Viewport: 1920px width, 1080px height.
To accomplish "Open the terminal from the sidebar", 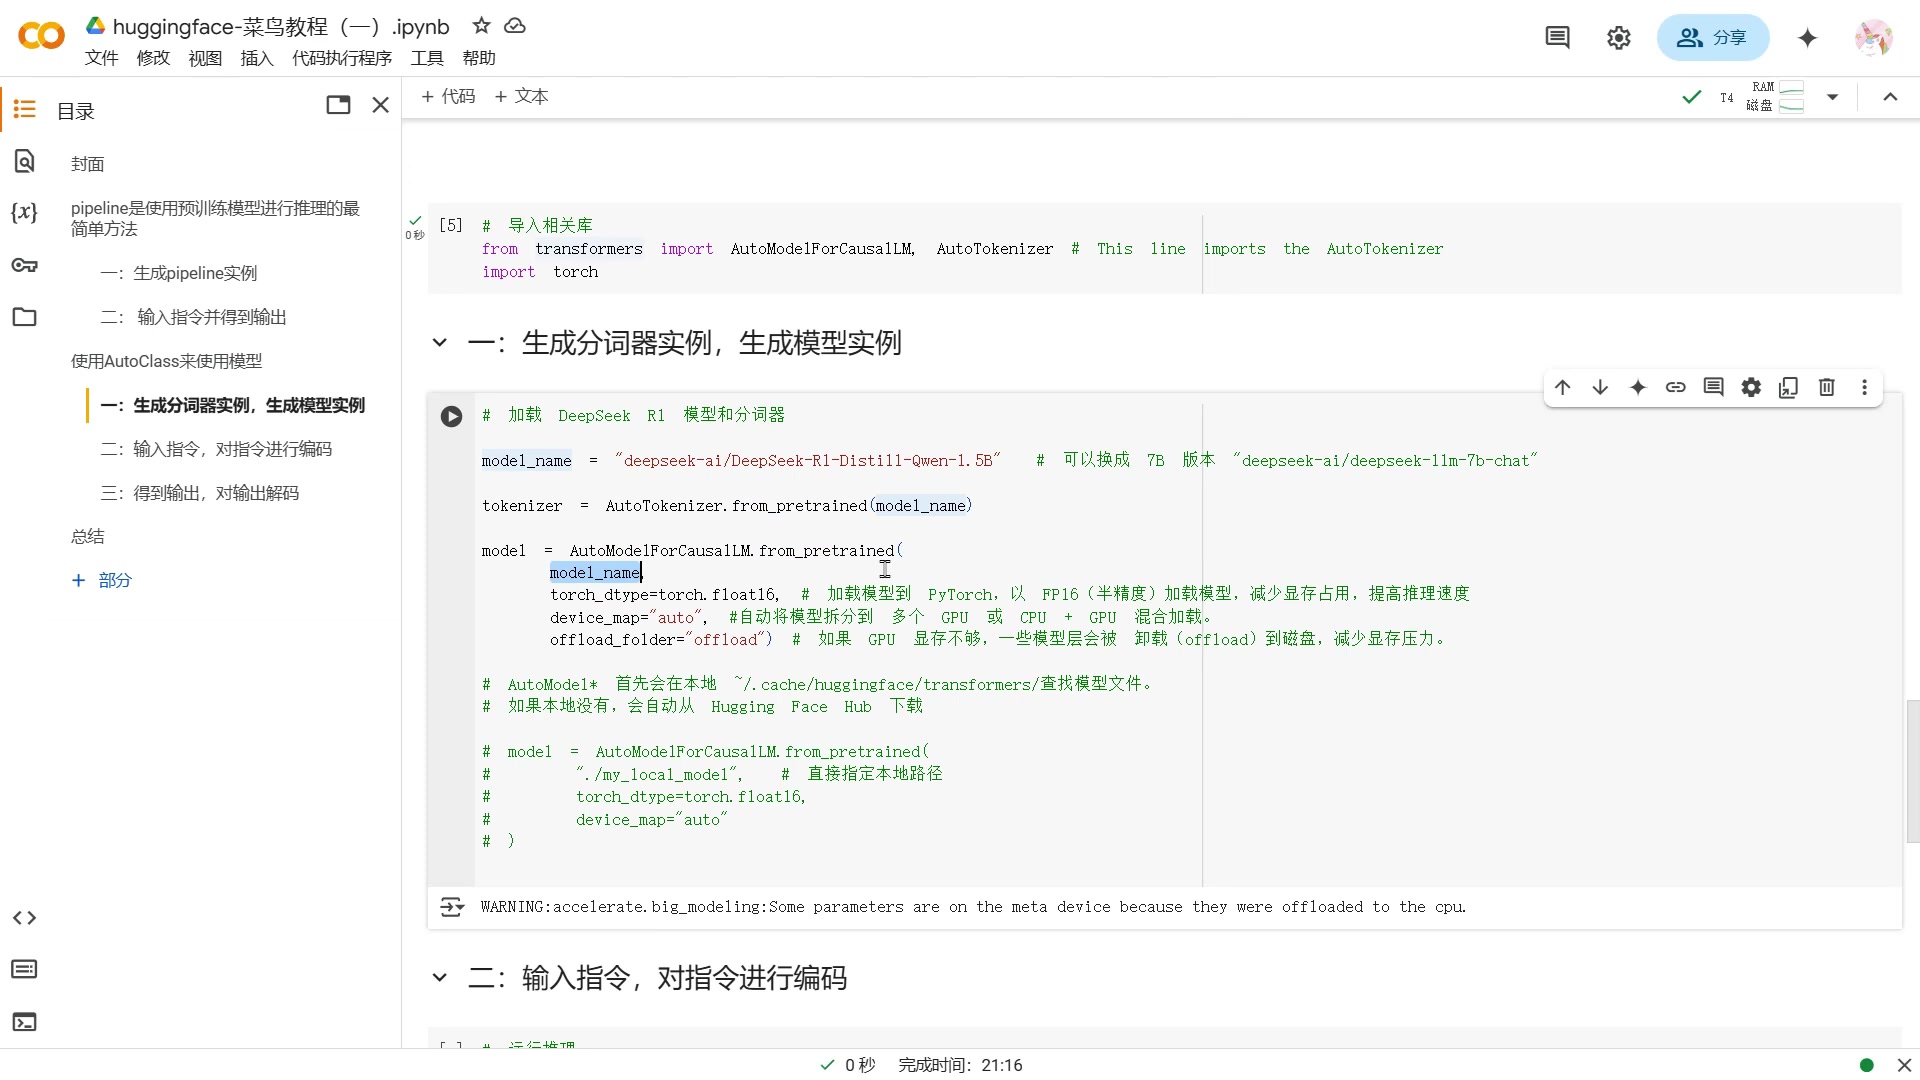I will click(24, 1022).
